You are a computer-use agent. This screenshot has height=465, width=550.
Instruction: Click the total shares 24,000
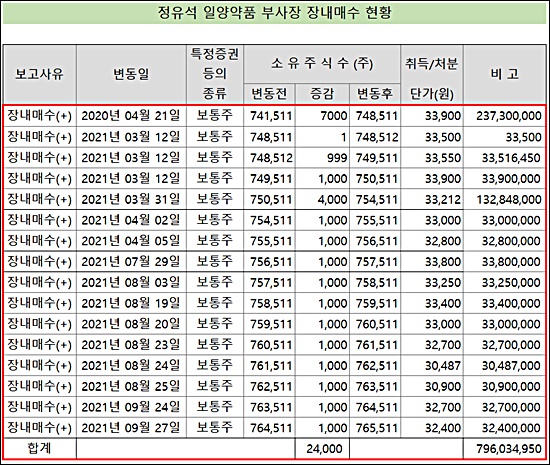[324, 449]
